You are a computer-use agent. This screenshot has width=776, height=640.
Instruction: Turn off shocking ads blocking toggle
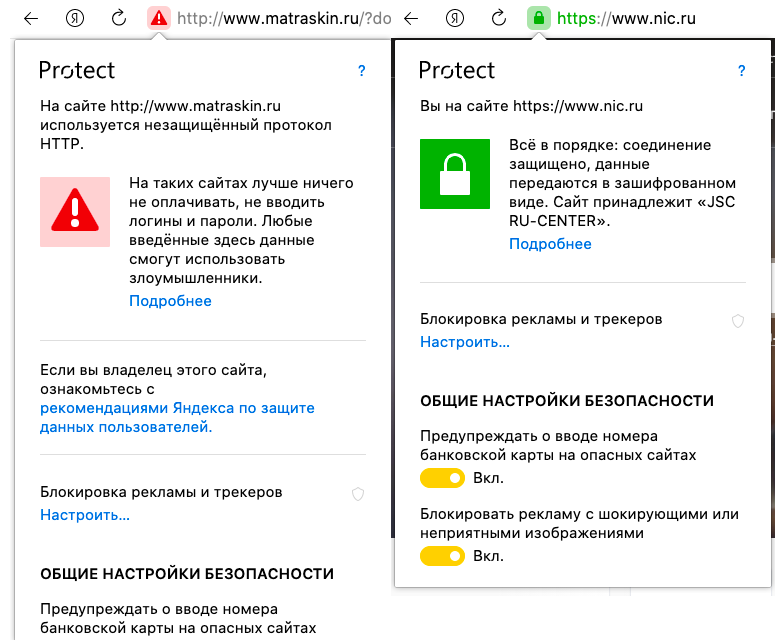point(442,555)
